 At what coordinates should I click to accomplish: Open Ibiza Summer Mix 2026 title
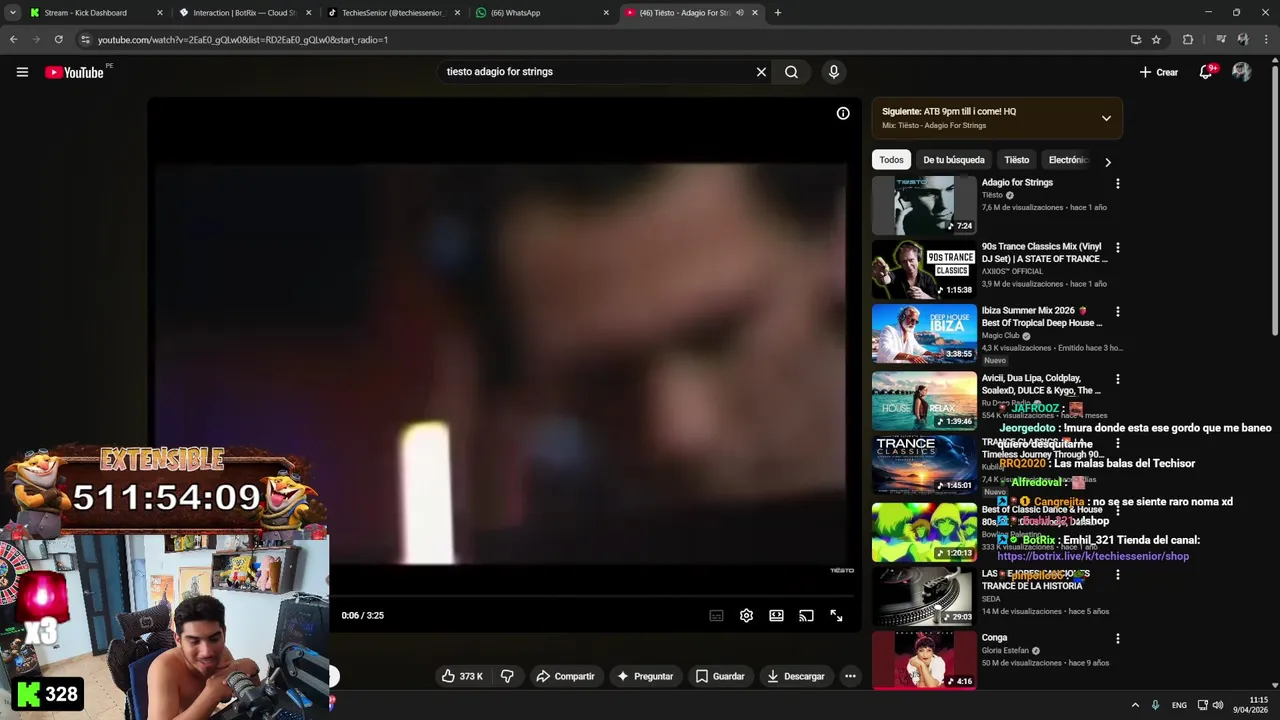pyautogui.click(x=1042, y=317)
